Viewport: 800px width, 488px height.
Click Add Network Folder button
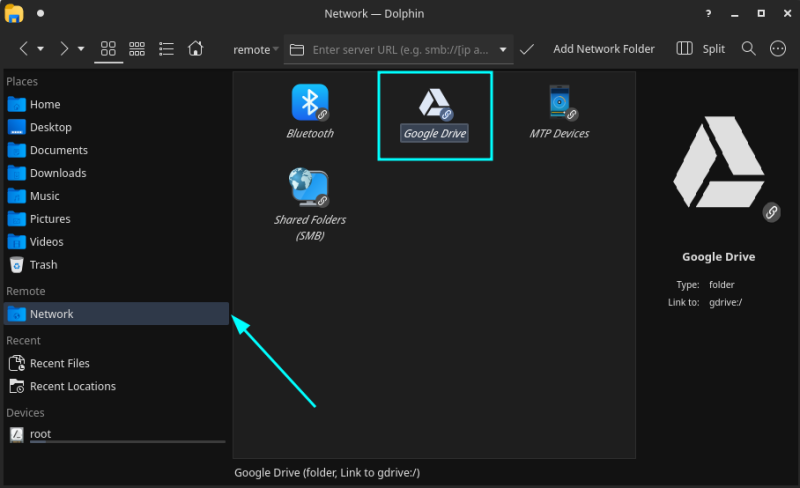(x=604, y=49)
